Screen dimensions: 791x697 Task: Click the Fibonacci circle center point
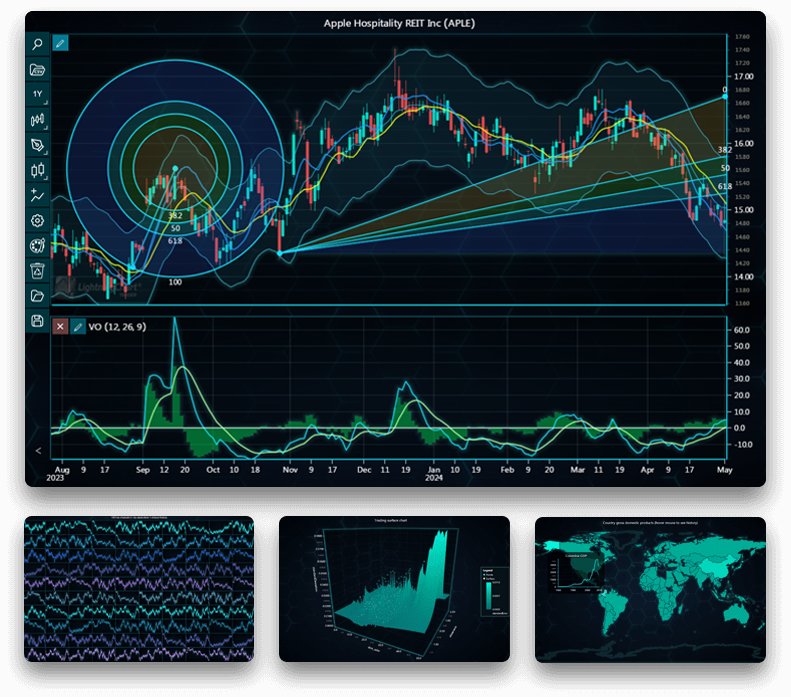tap(175, 169)
